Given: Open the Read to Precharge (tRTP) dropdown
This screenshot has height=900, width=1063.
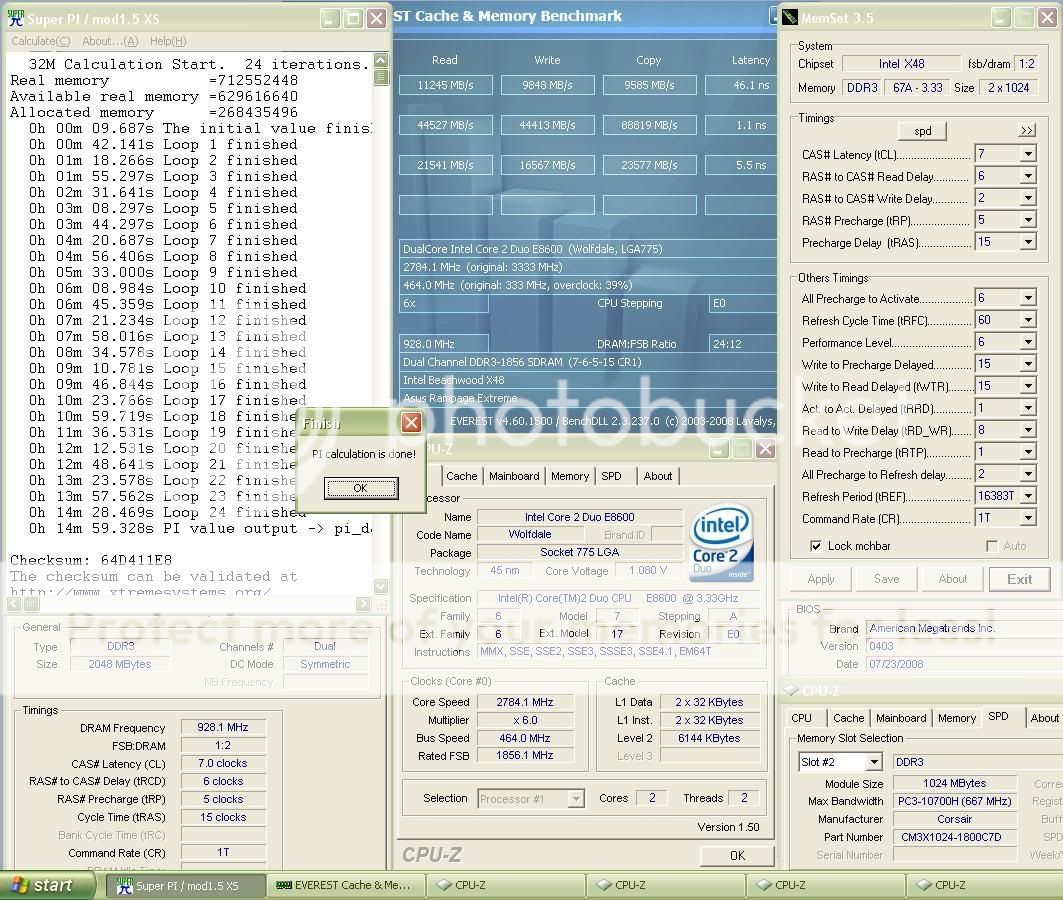Looking at the screenshot, I should click(1028, 452).
